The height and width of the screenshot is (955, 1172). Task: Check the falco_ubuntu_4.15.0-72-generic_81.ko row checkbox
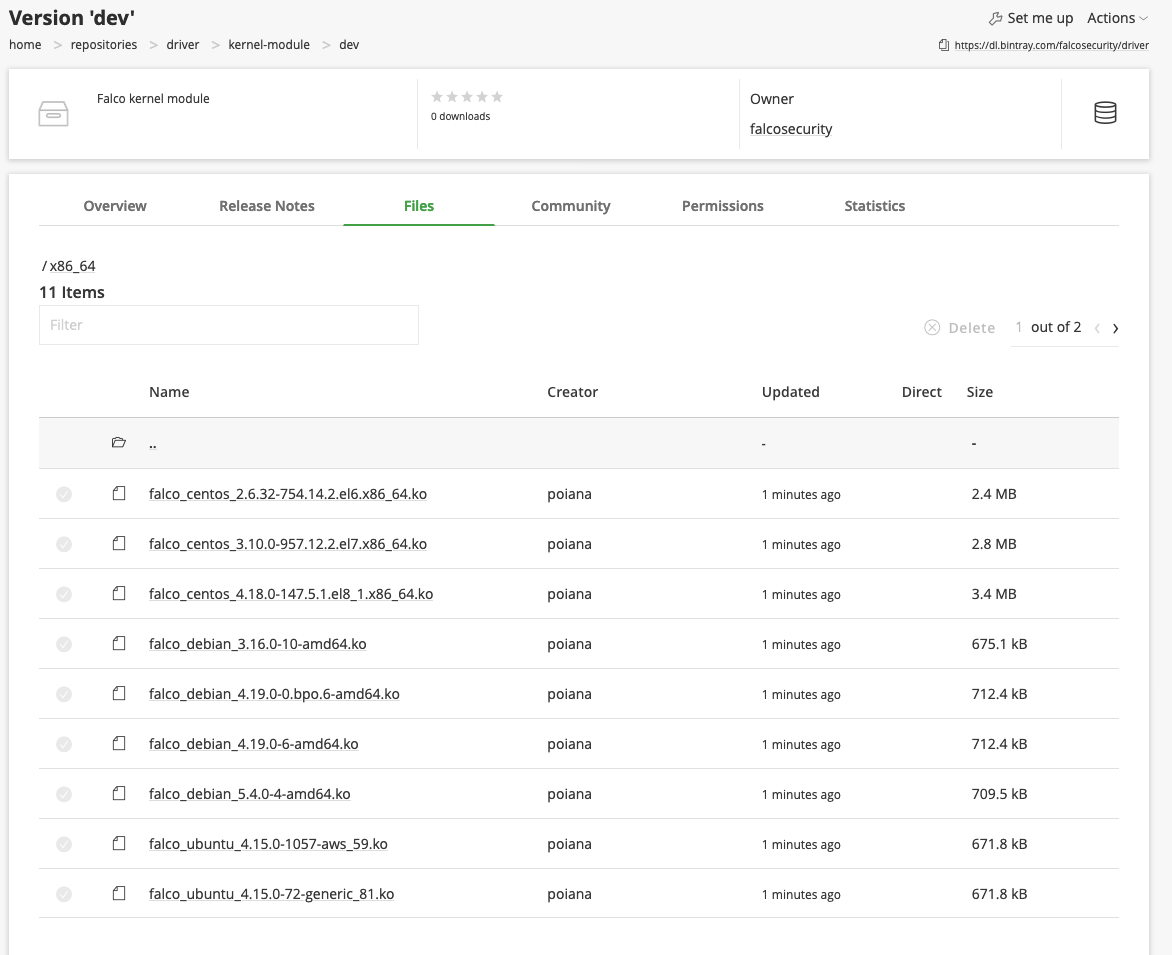click(64, 894)
